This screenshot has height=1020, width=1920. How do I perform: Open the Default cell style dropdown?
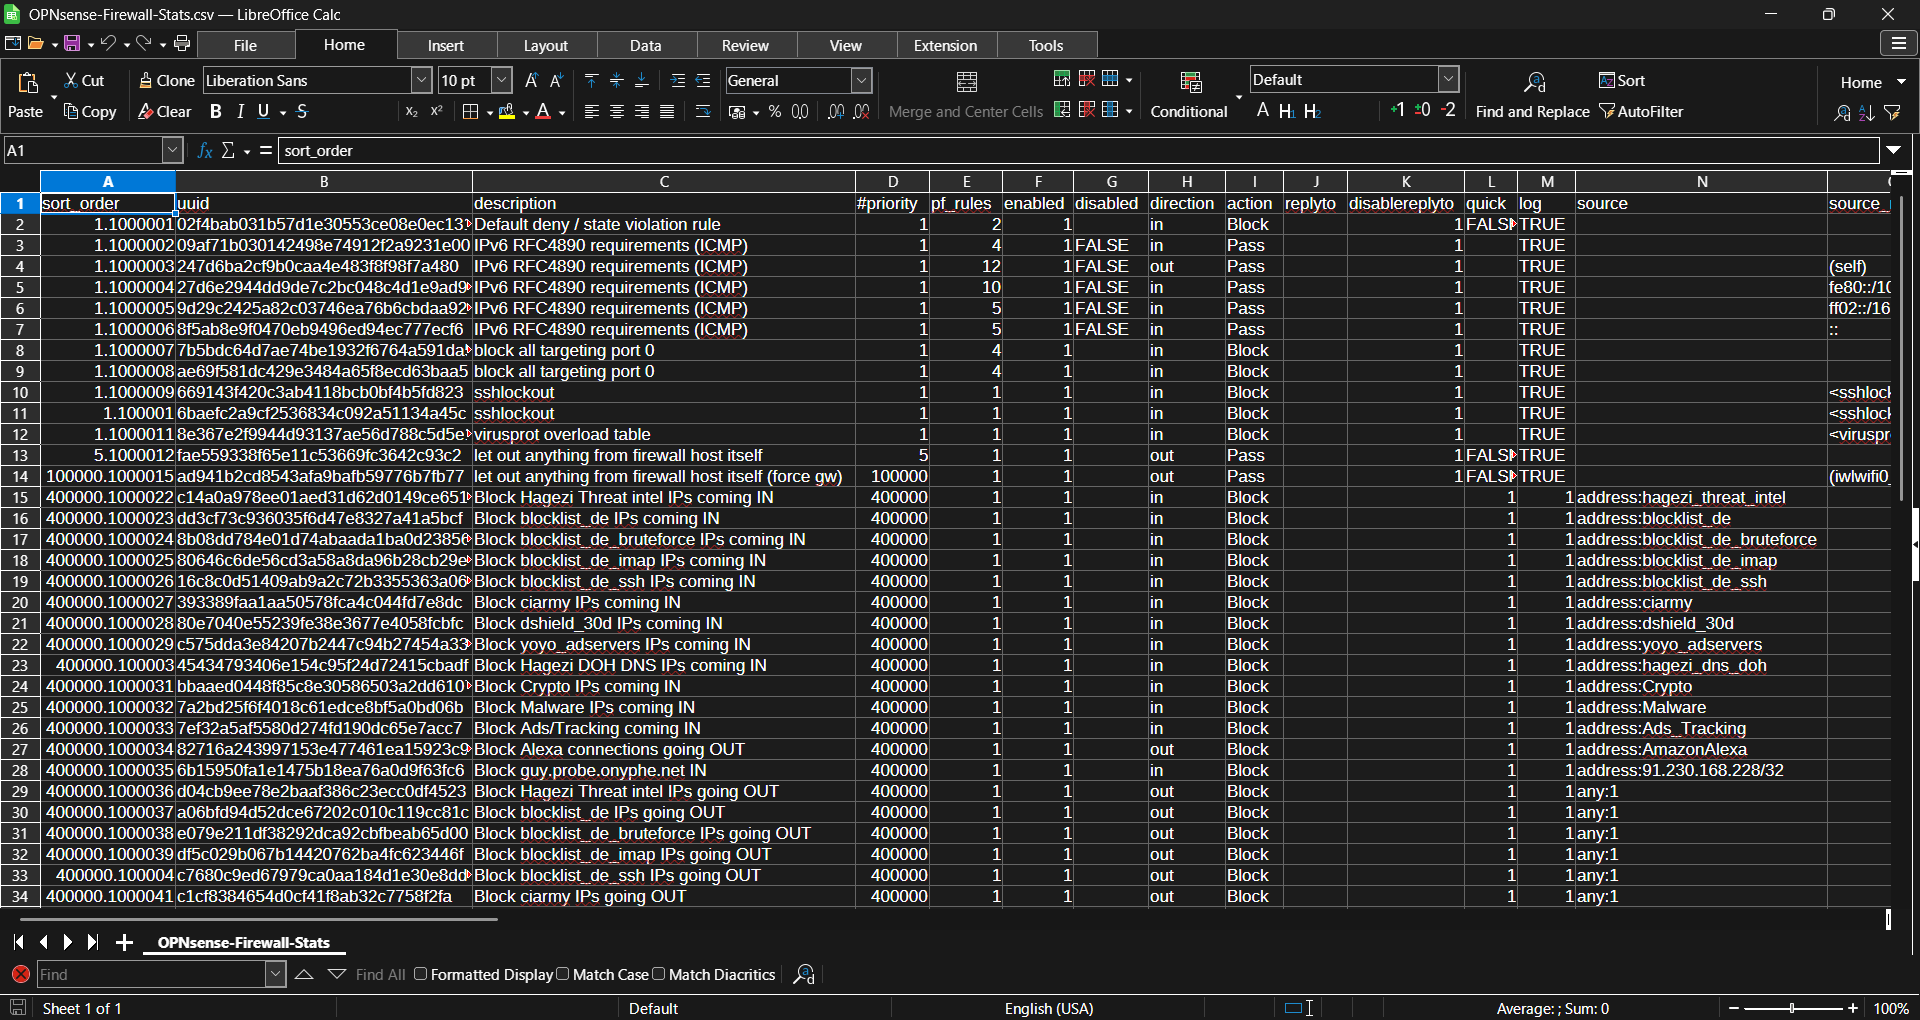coord(1448,78)
